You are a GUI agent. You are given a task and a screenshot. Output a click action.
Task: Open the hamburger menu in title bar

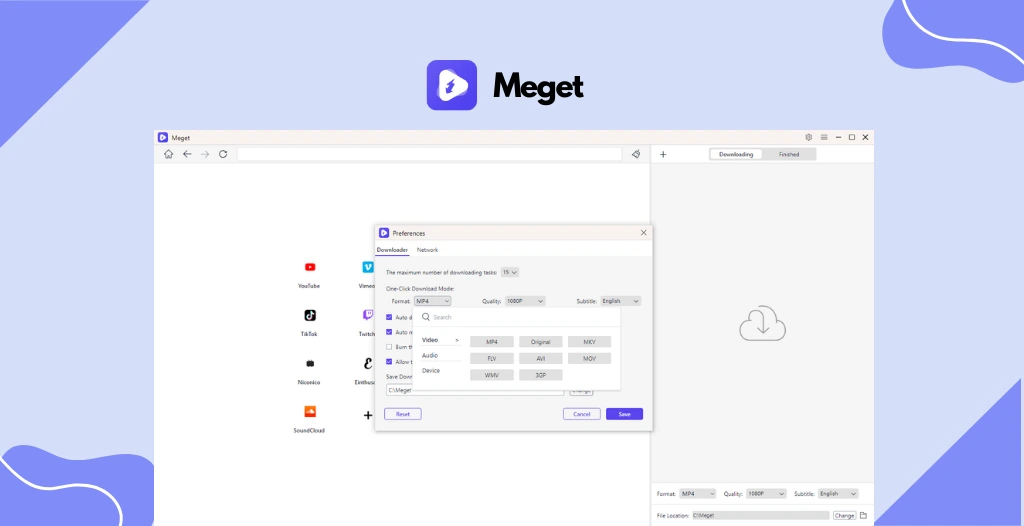coord(824,137)
